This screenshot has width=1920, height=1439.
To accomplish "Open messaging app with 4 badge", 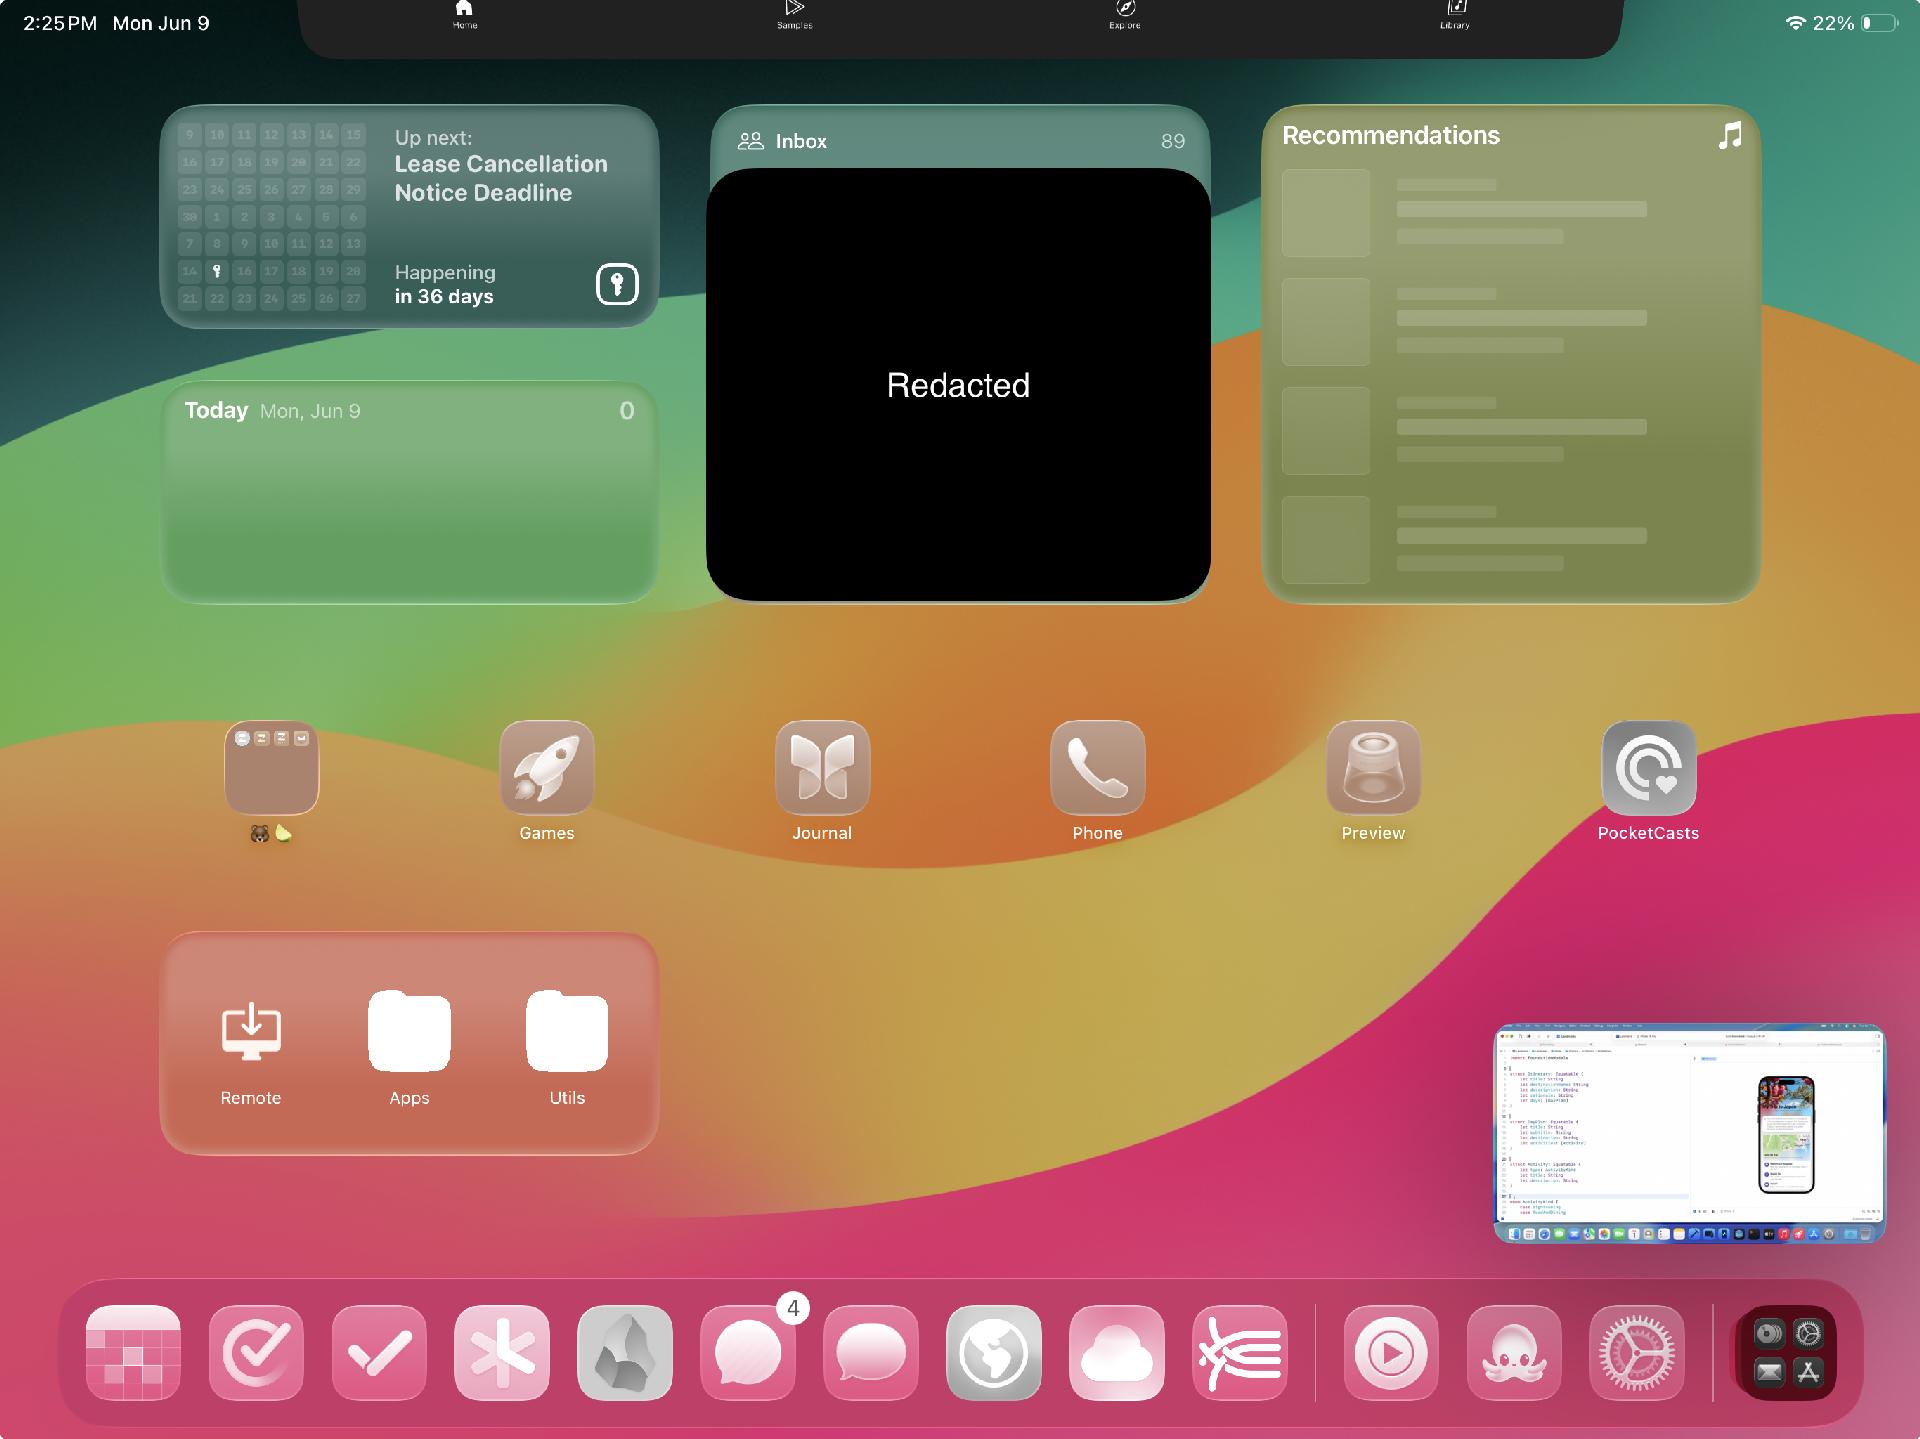I will 748,1352.
